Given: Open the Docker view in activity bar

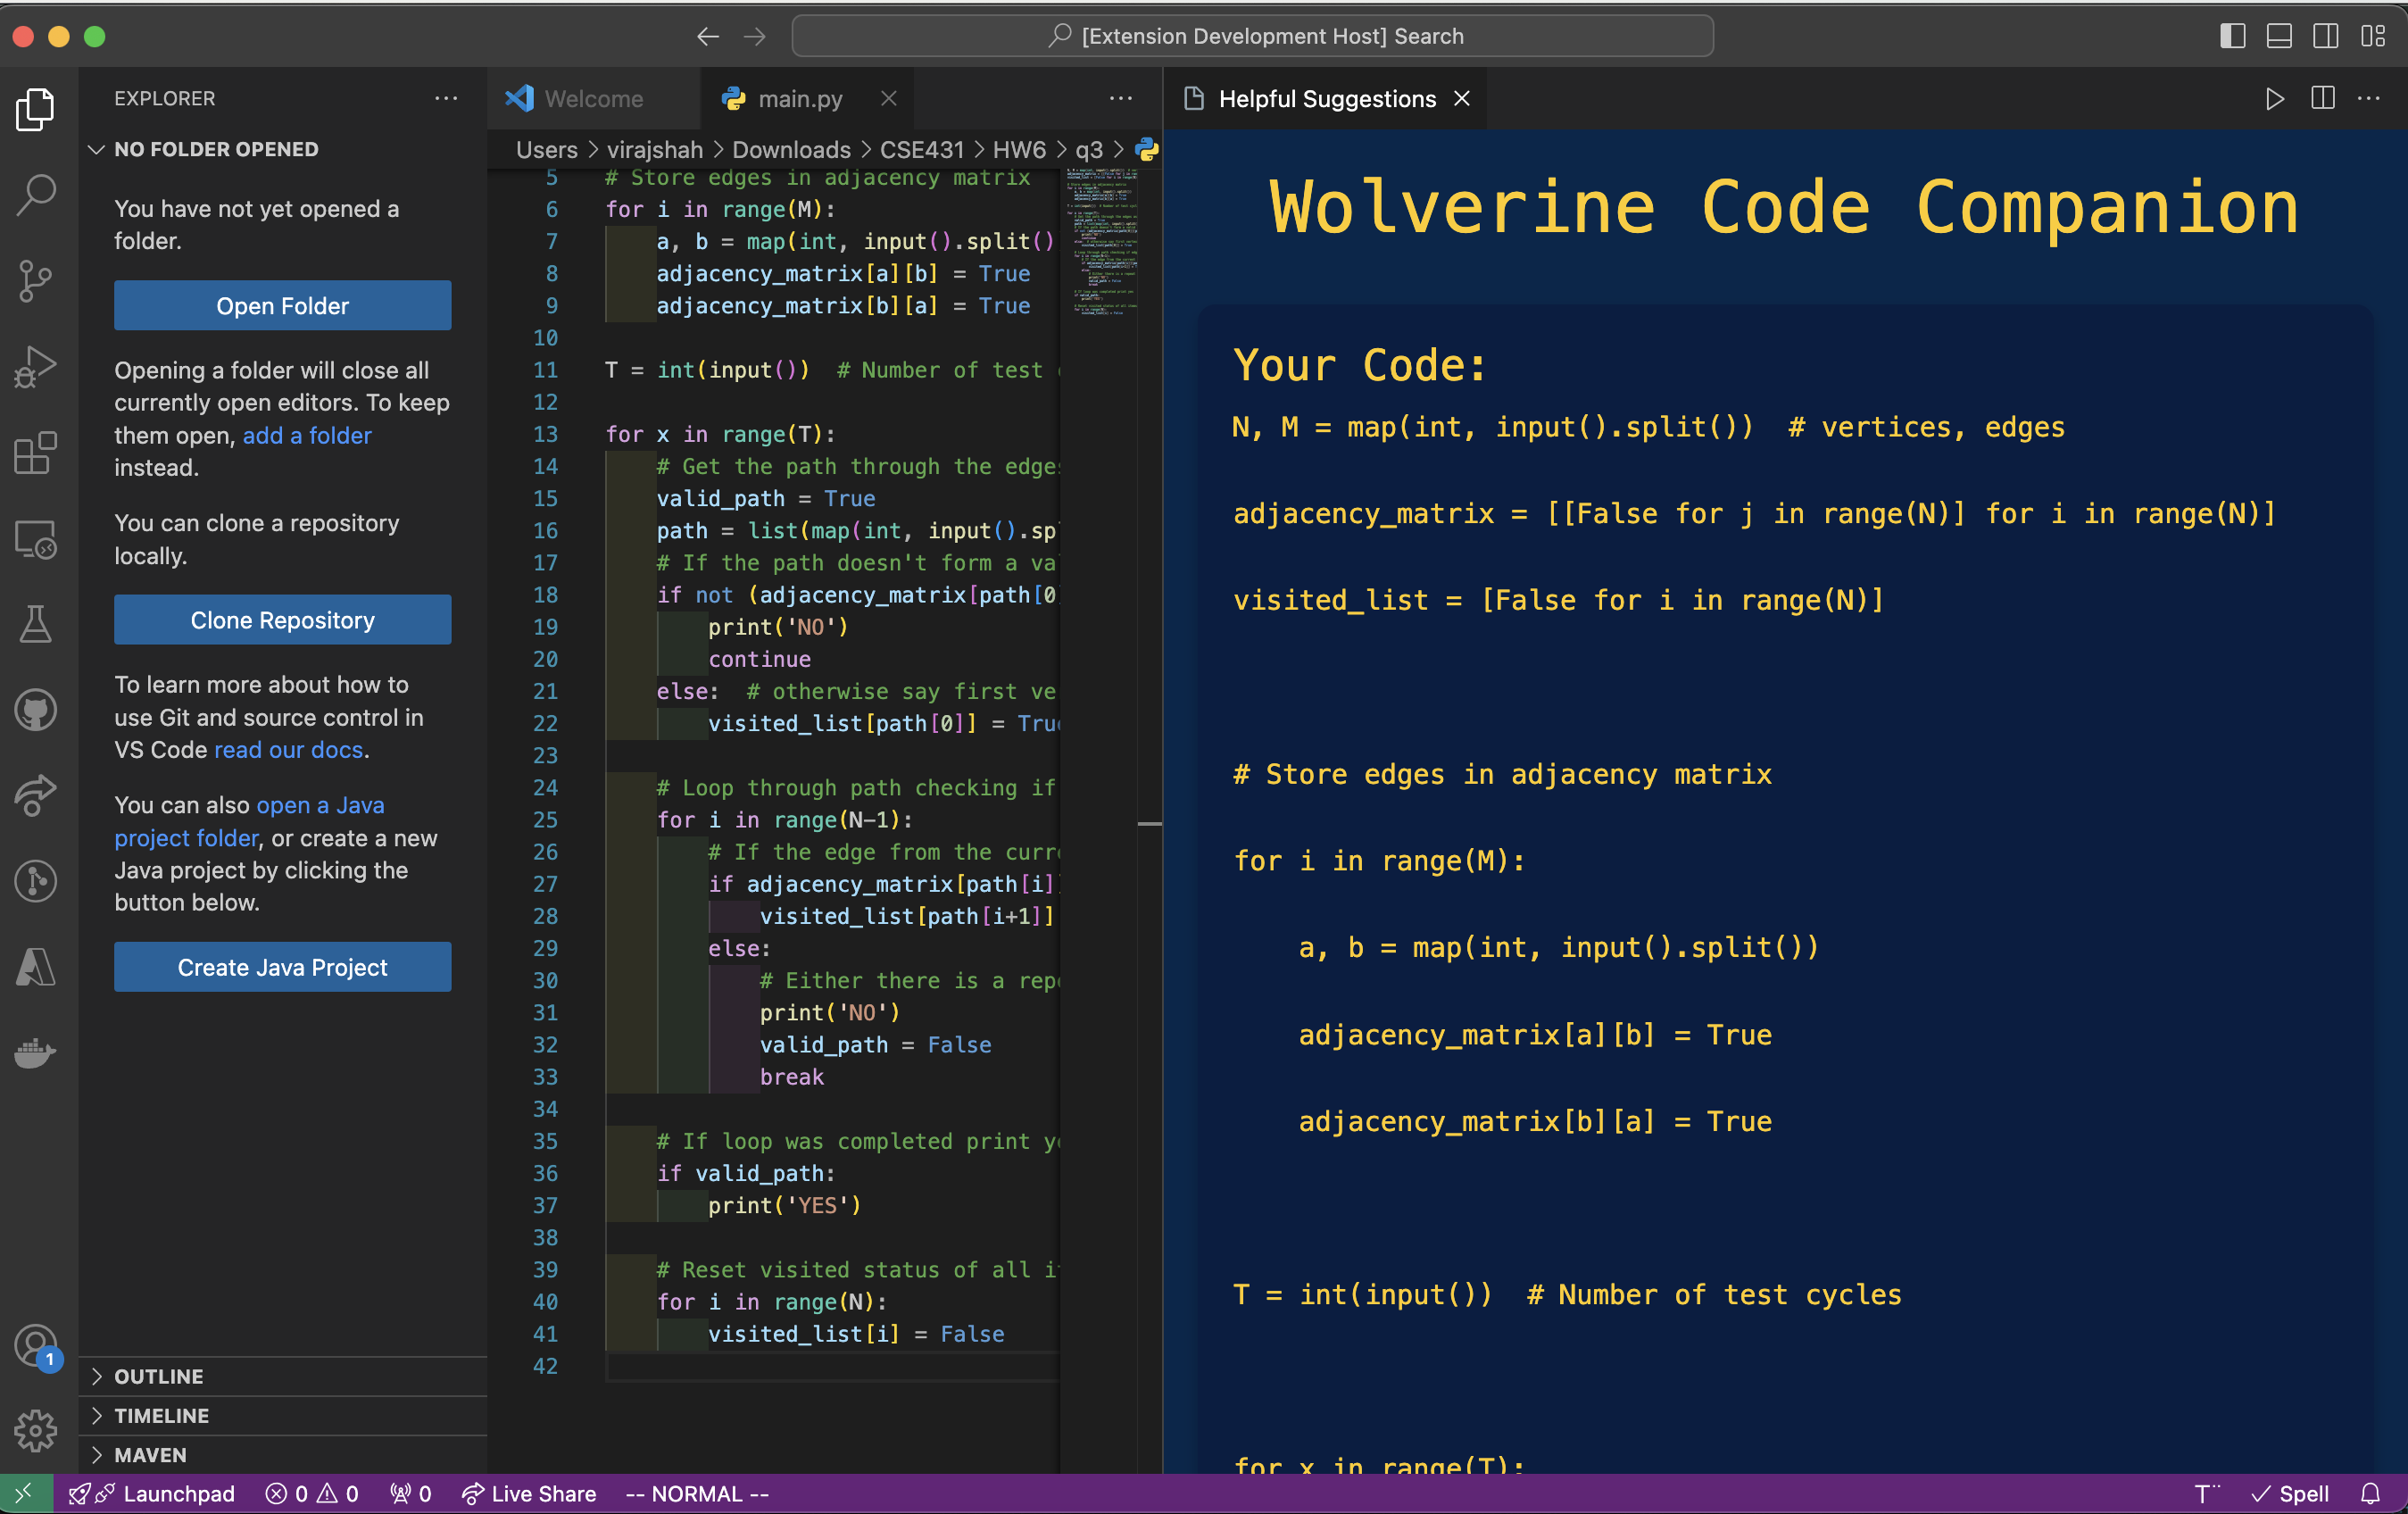Looking at the screenshot, I should pyautogui.click(x=36, y=1053).
